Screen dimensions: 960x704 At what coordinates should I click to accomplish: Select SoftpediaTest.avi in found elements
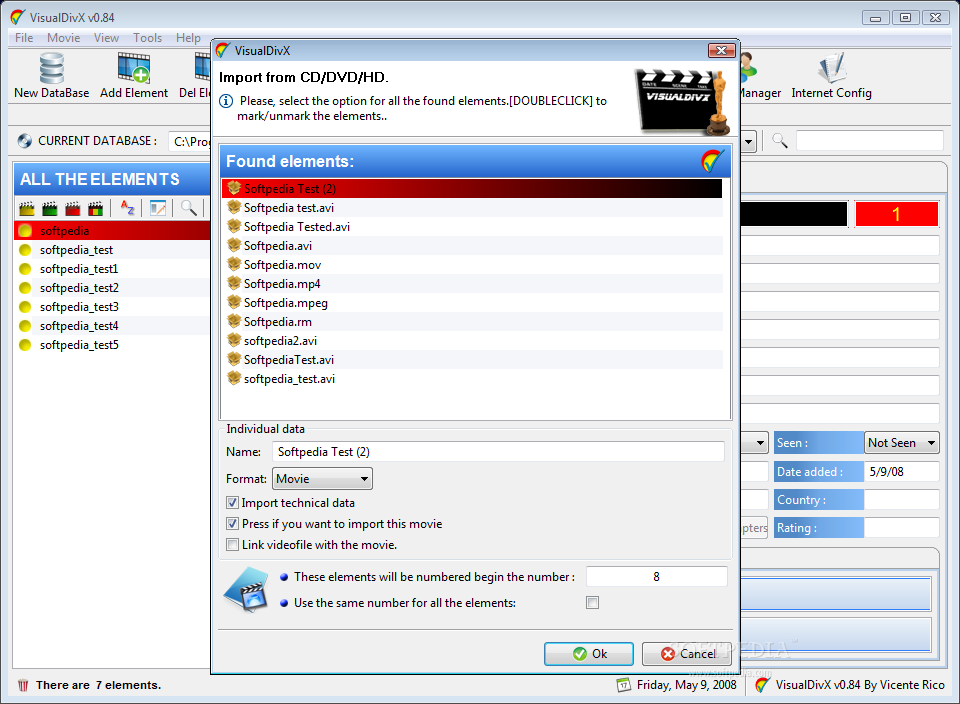click(x=472, y=359)
